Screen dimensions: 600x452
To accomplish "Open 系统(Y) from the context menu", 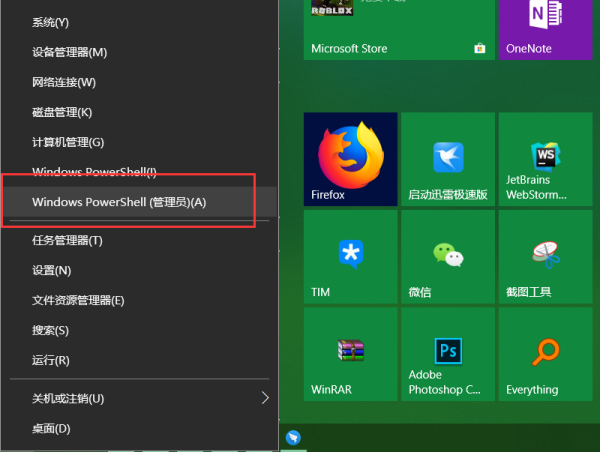I will 139,23.
